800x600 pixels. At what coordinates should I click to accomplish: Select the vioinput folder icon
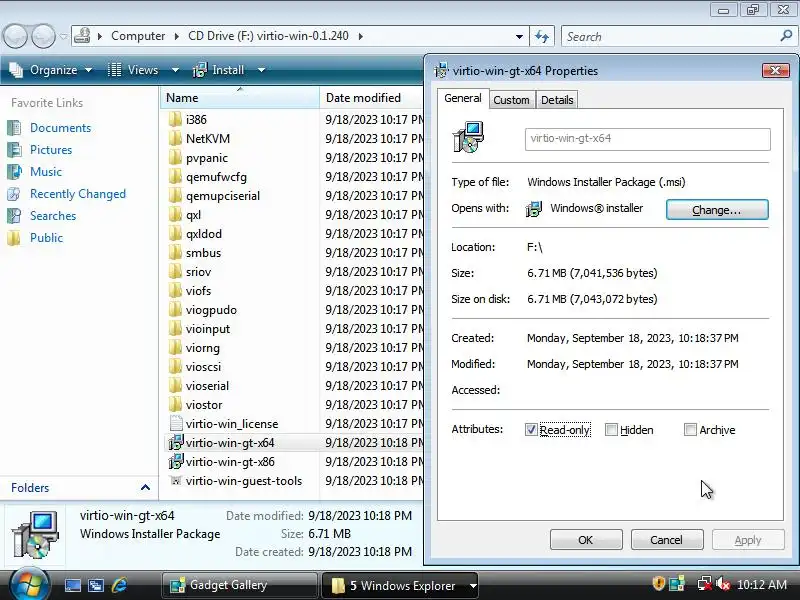(175, 329)
